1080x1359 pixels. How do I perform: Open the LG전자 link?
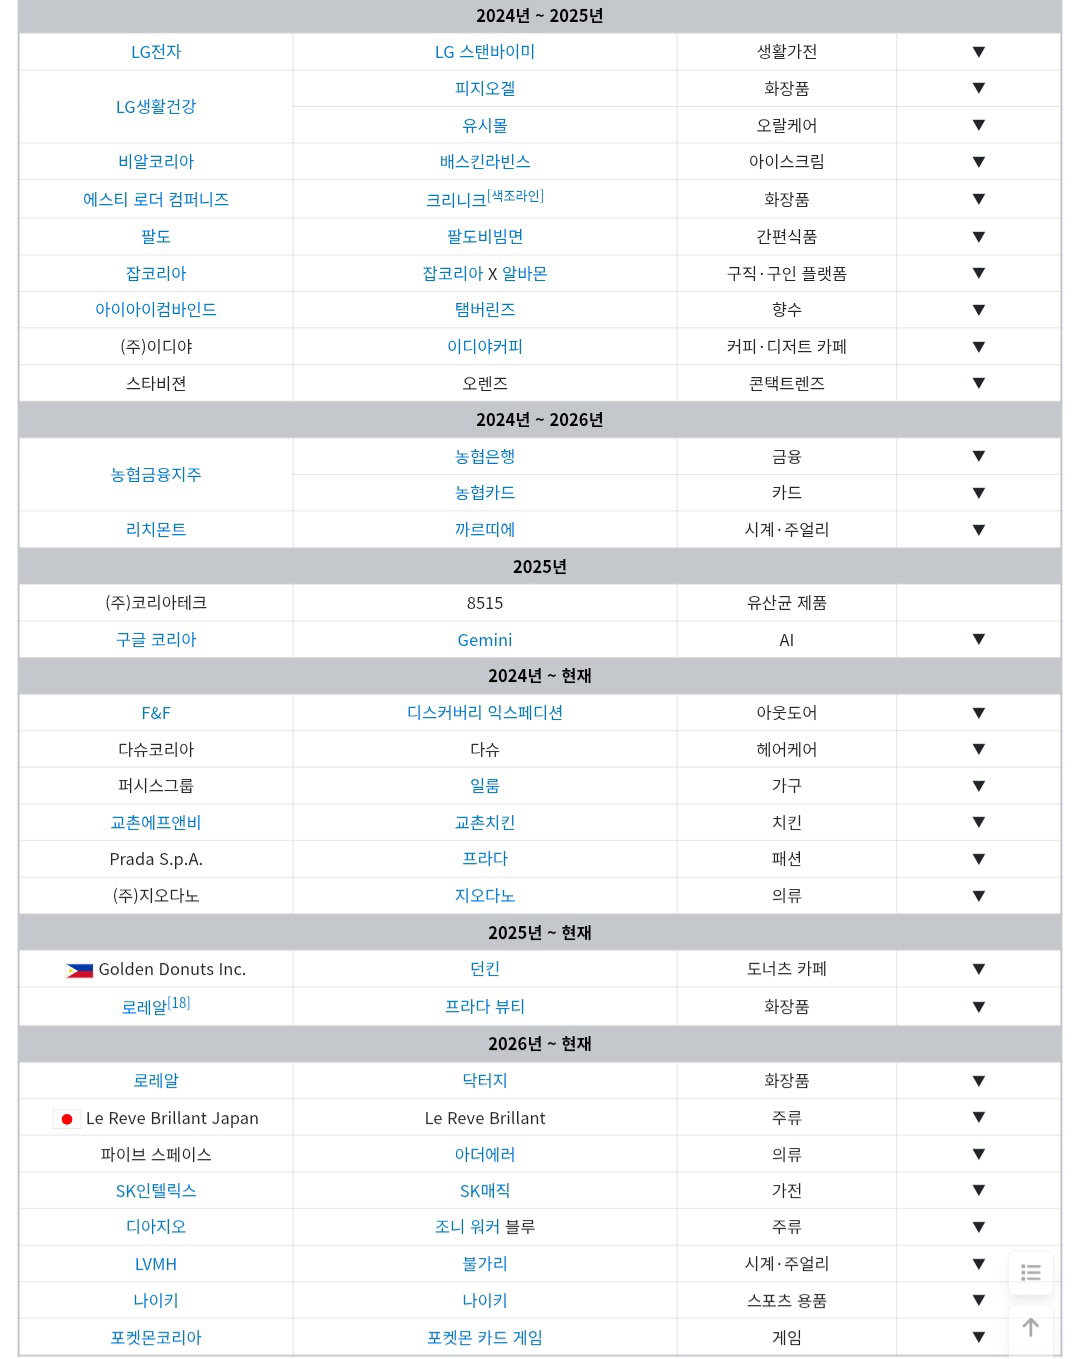click(x=156, y=52)
